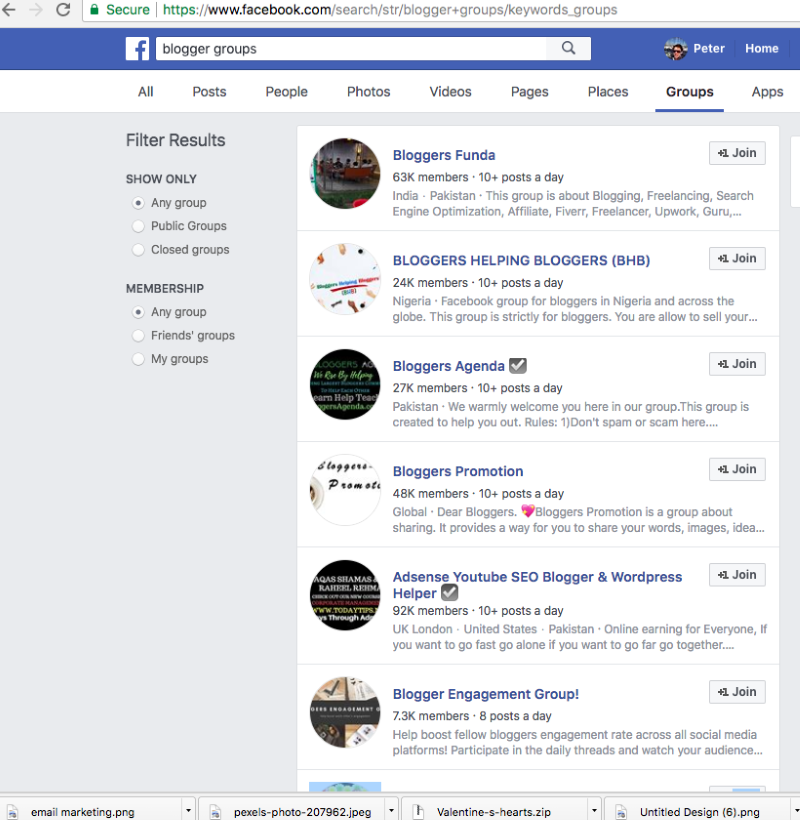Click the browser forward arrow
This screenshot has width=800, height=820.
[x=36, y=9]
